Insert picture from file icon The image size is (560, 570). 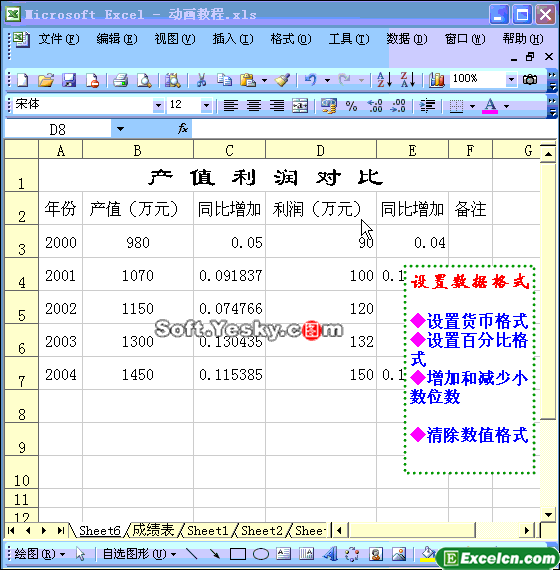pos(399,554)
